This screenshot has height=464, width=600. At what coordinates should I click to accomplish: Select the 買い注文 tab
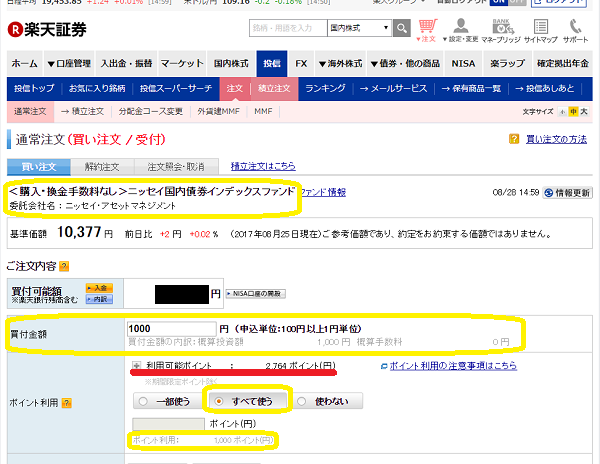pyautogui.click(x=39, y=167)
